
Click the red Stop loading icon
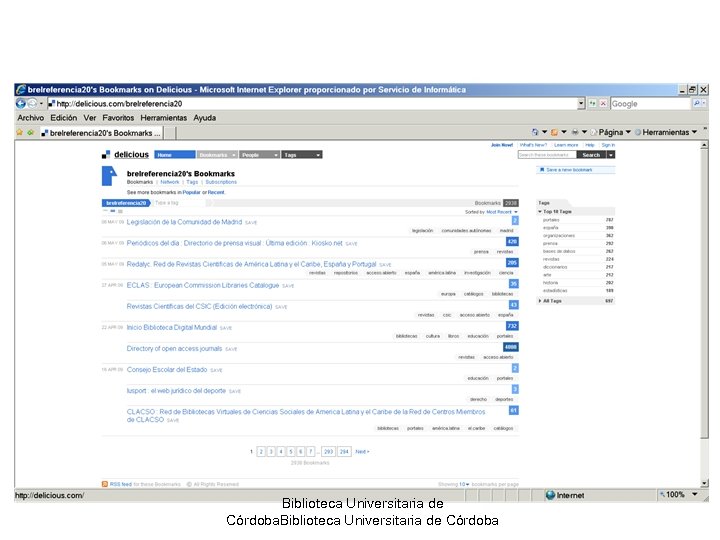[x=603, y=104]
